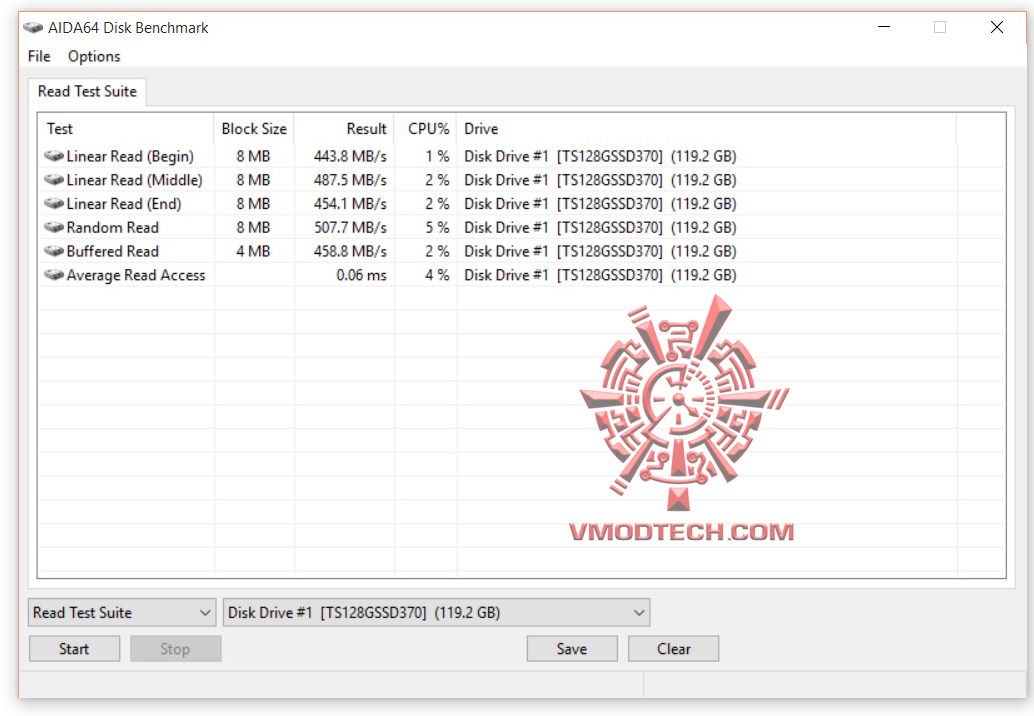The image size is (1034, 716).
Task: Click the drive icon beside Random Read
Action: tap(53, 227)
